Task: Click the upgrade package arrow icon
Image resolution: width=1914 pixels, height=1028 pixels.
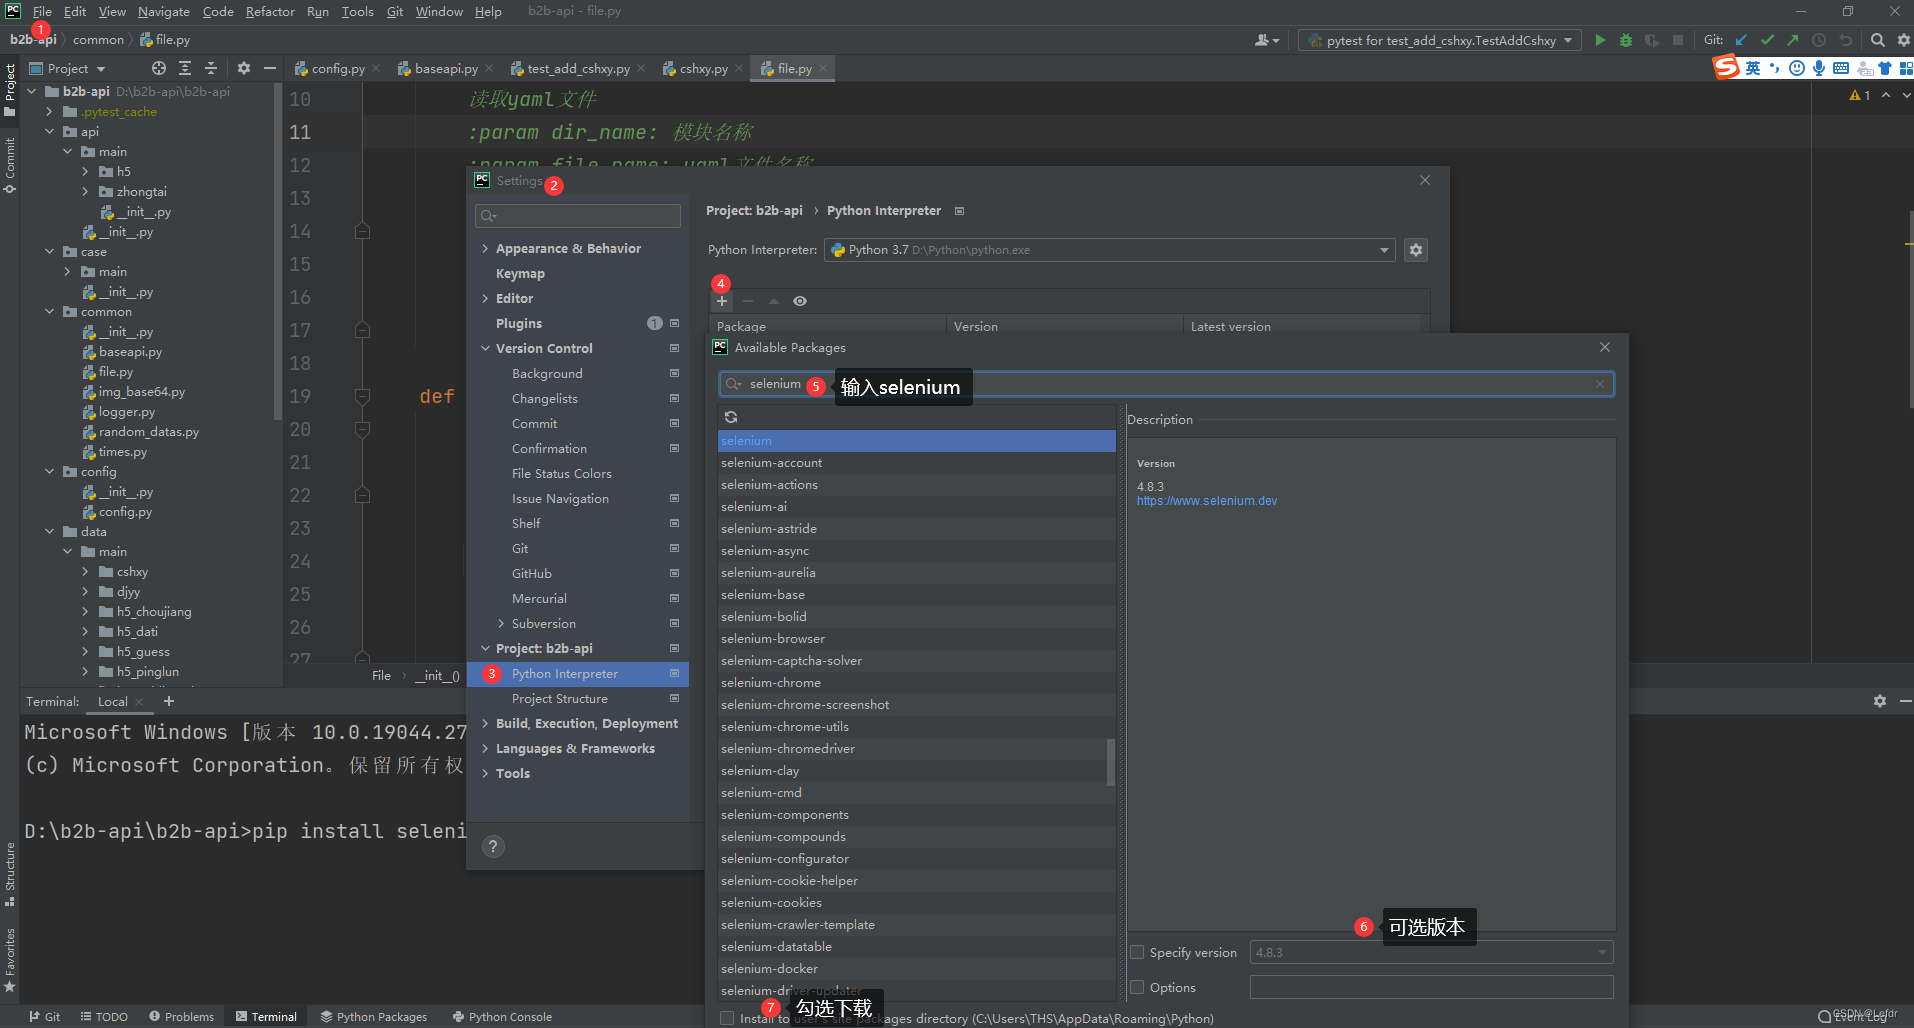Action: point(774,301)
